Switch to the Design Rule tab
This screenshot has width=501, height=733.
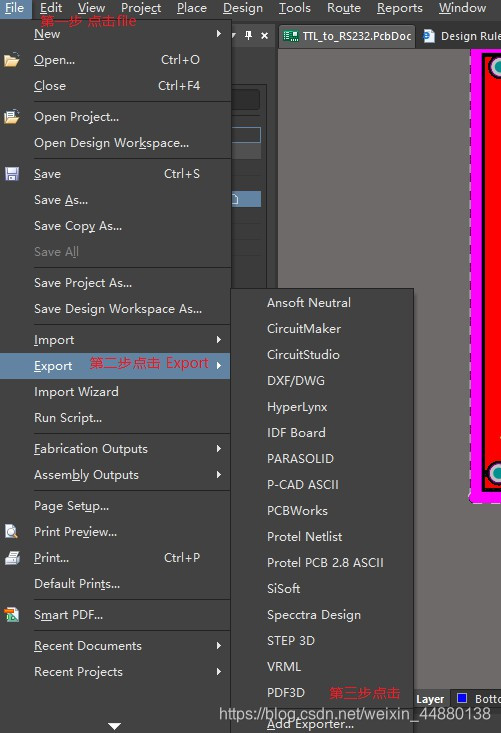460,36
